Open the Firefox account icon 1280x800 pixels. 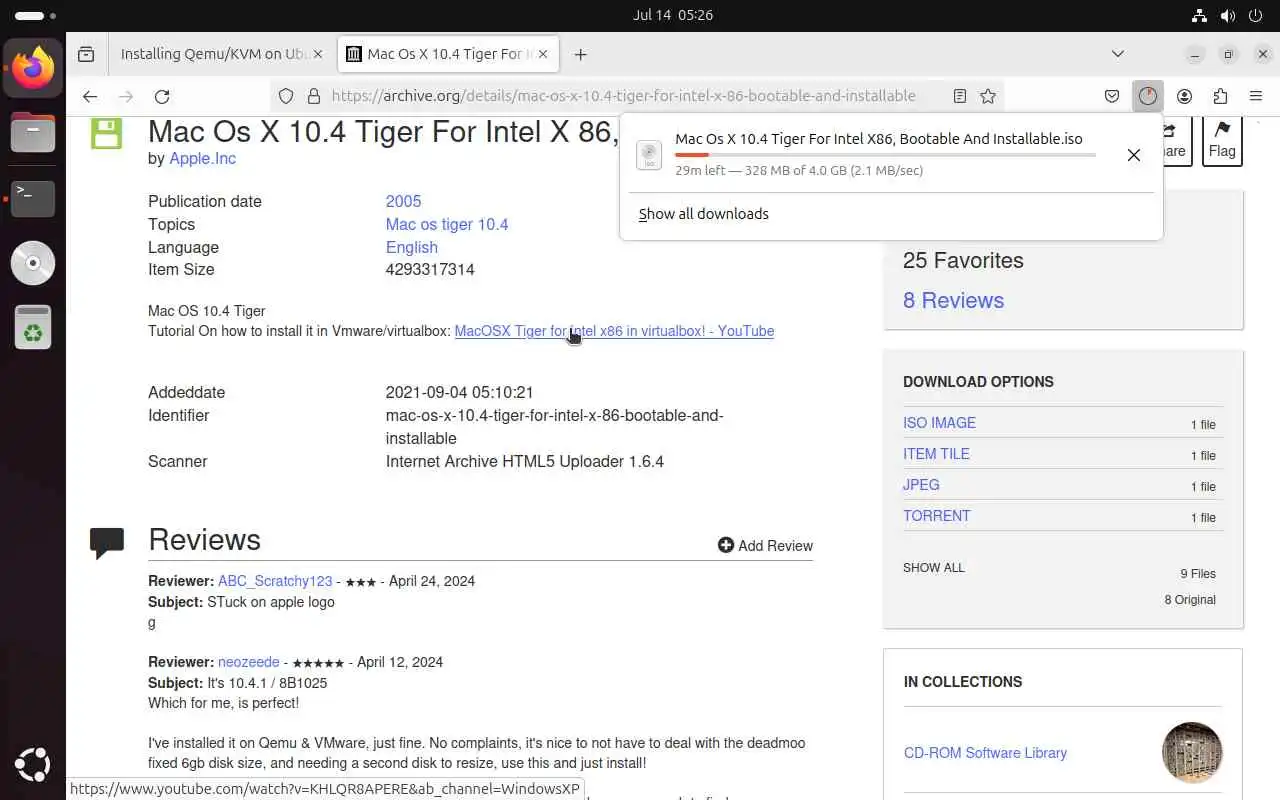(1185, 96)
